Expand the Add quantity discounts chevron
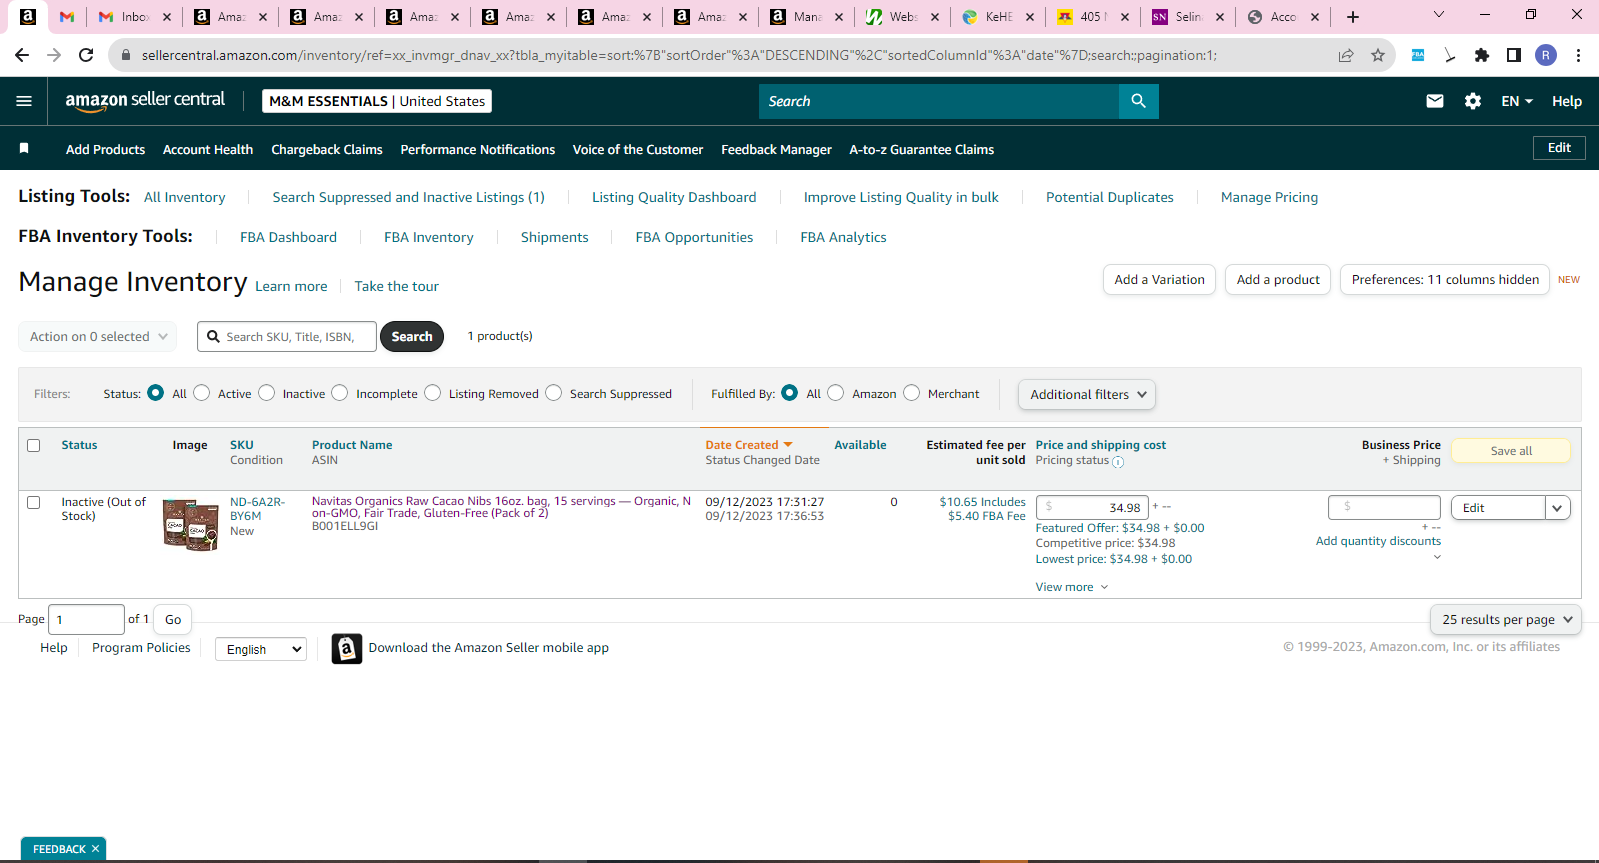This screenshot has width=1599, height=863. pos(1437,557)
